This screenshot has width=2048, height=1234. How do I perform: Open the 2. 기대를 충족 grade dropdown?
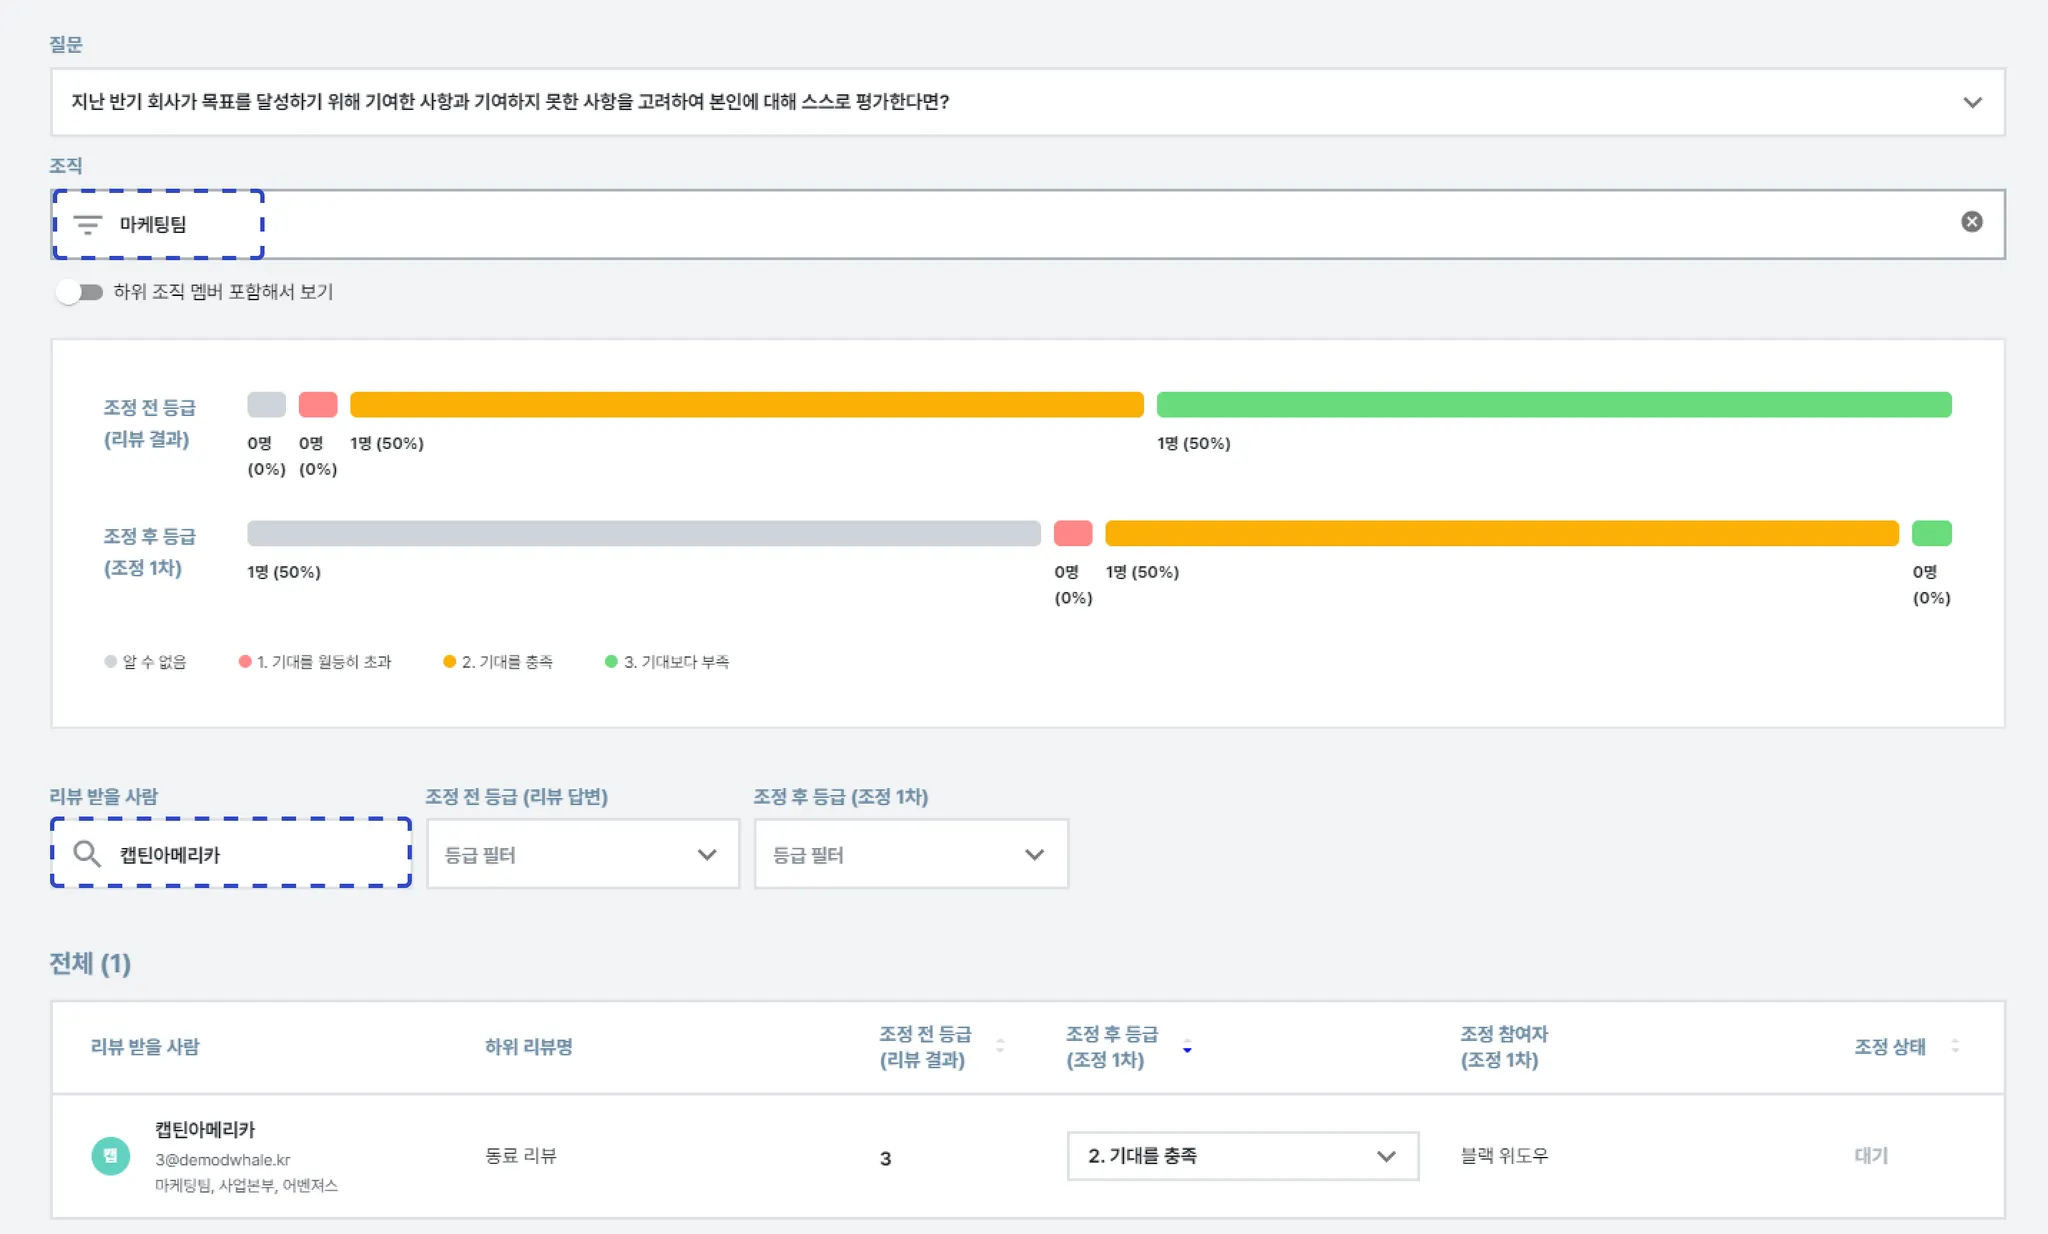pyautogui.click(x=1242, y=1156)
